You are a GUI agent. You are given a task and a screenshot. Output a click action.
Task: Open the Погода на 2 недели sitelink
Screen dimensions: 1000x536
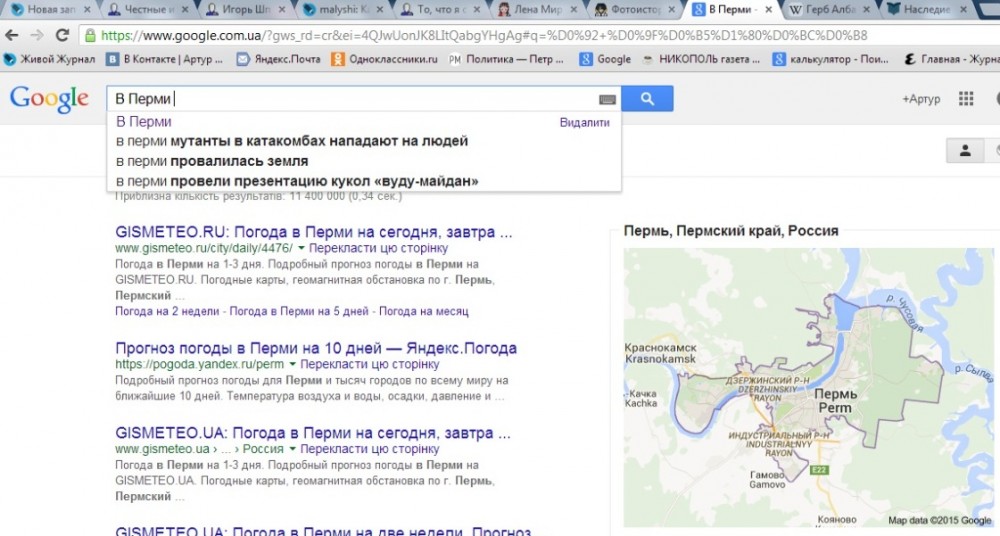(x=167, y=311)
